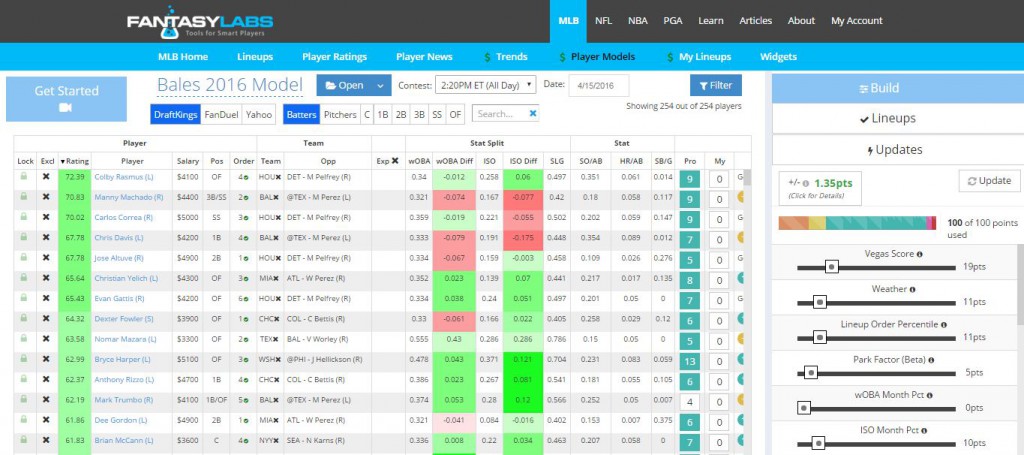The image size is (1024, 455).
Task: Sort by the Rating column header
Action: click(75, 161)
